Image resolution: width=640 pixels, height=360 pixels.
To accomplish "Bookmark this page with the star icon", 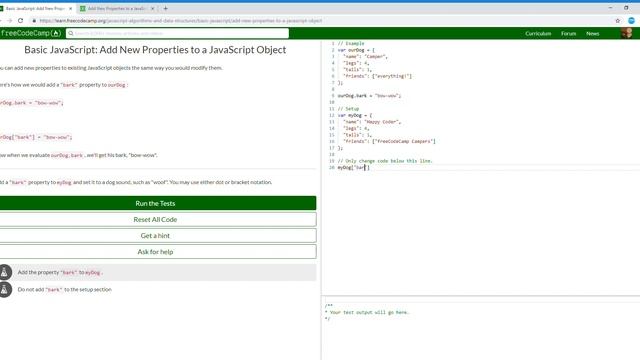I will click(x=618, y=20).
